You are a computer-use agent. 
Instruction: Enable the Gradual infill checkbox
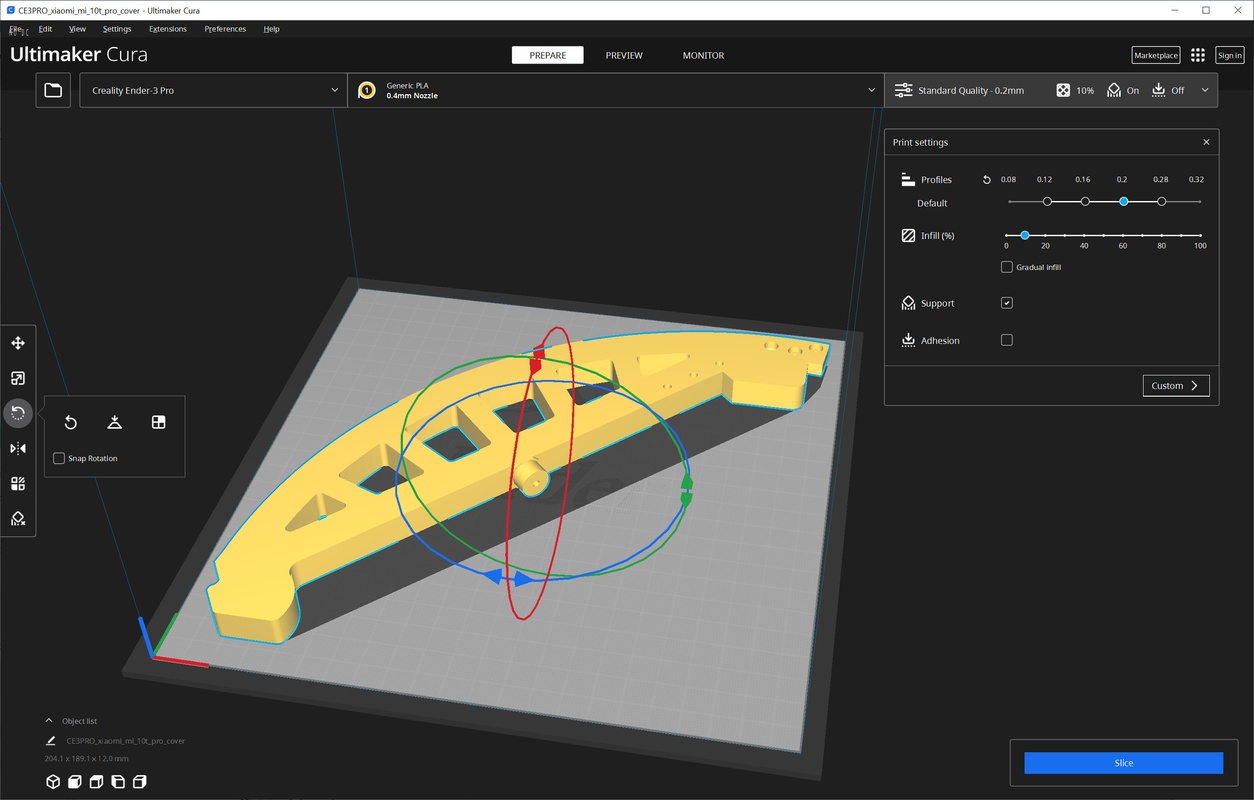pos(1007,267)
